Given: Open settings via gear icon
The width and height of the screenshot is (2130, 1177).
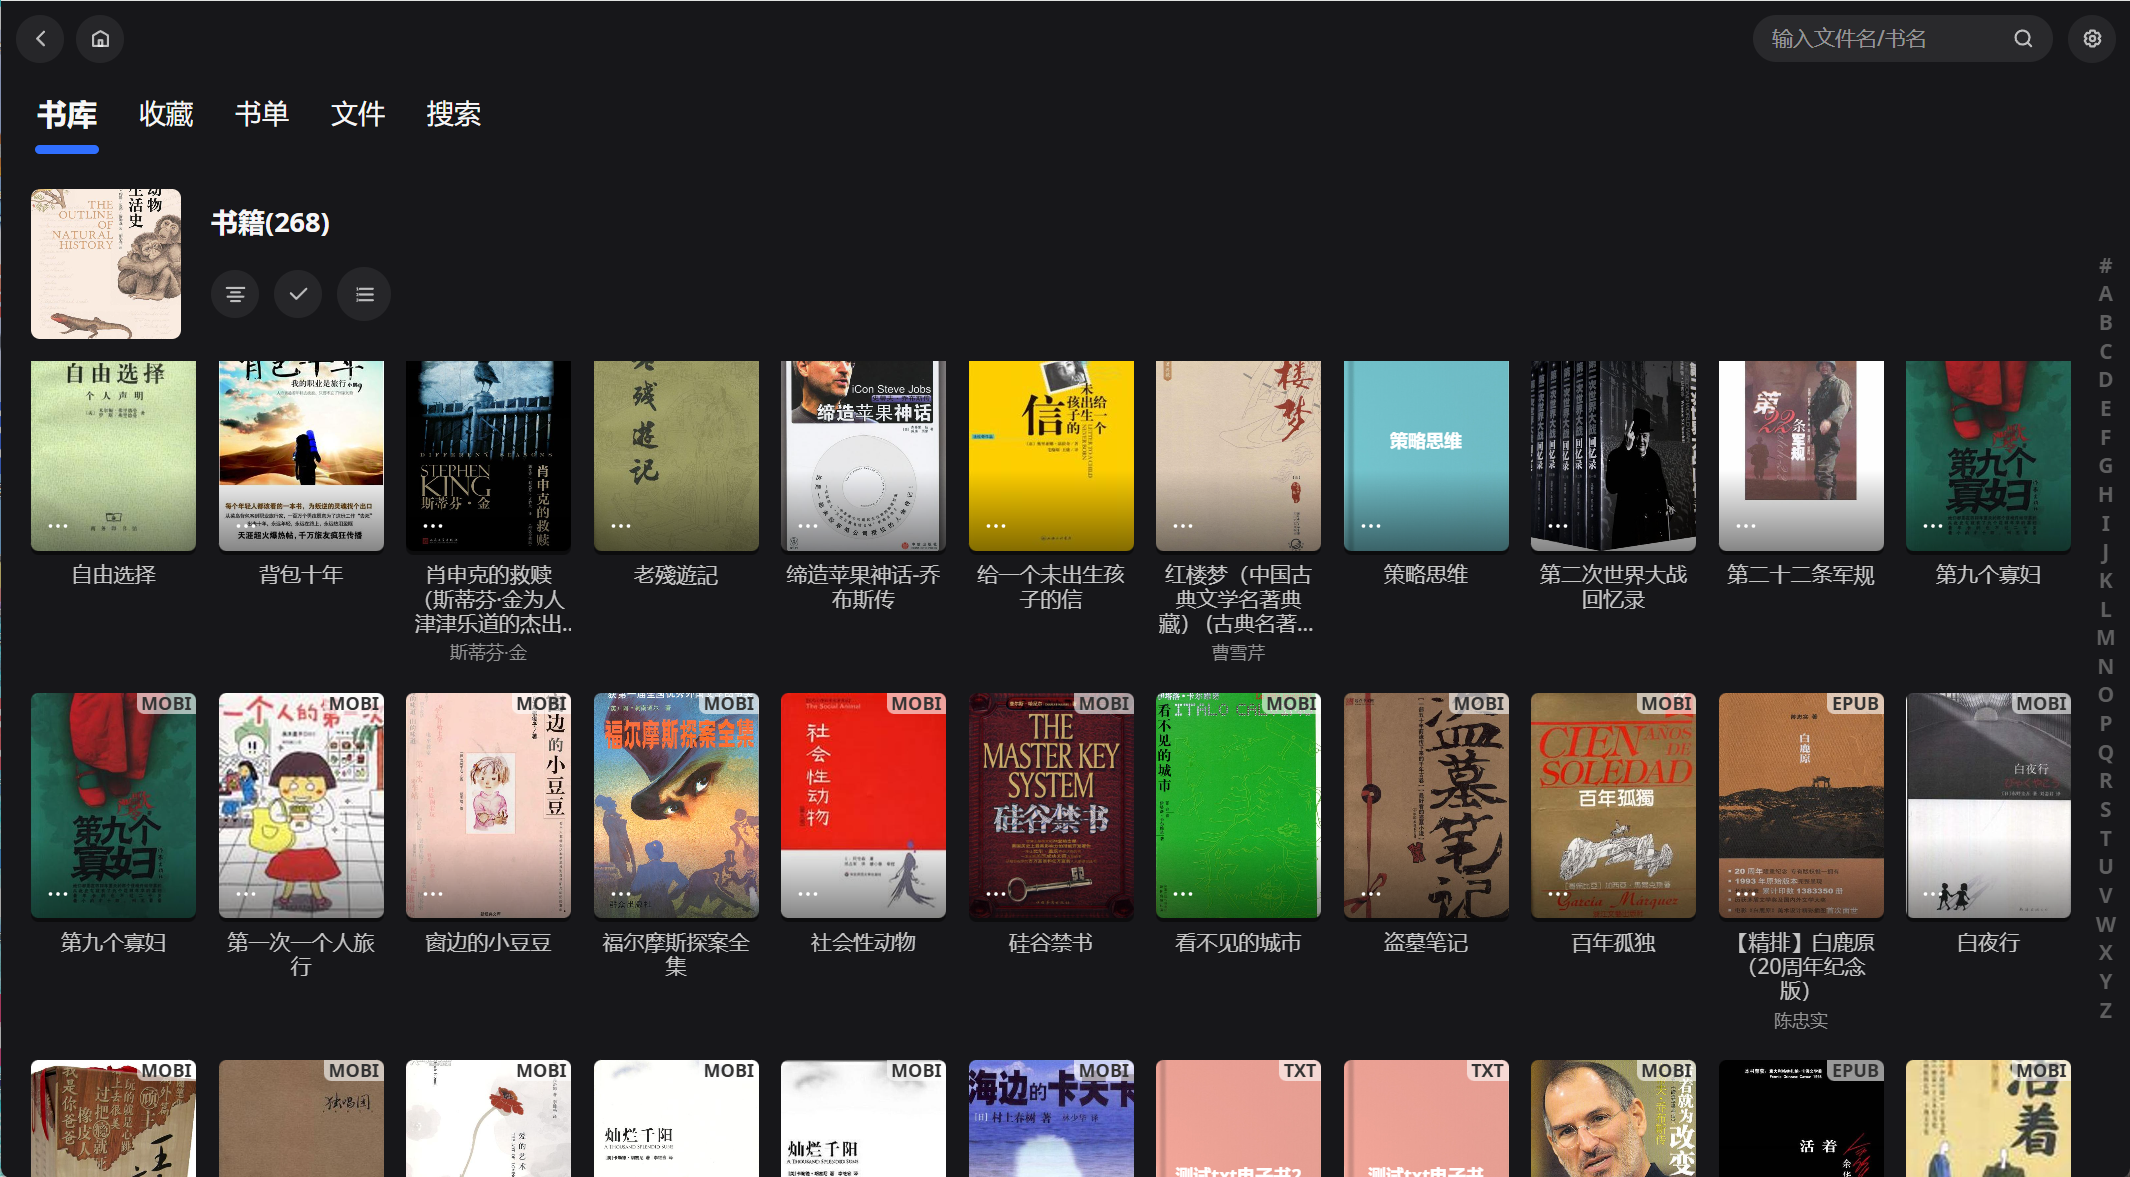Looking at the screenshot, I should 2092,39.
